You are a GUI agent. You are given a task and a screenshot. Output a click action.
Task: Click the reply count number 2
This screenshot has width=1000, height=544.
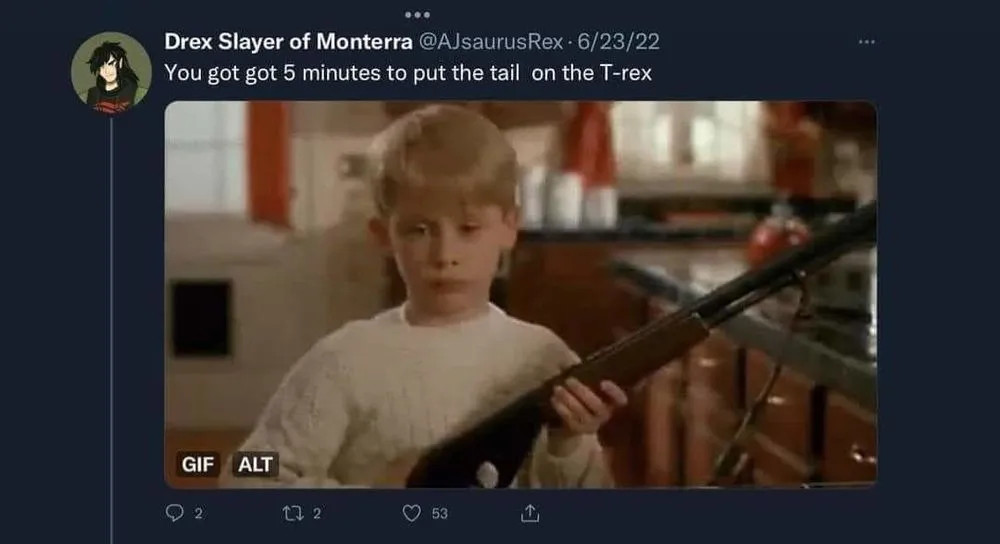pyautogui.click(x=198, y=513)
